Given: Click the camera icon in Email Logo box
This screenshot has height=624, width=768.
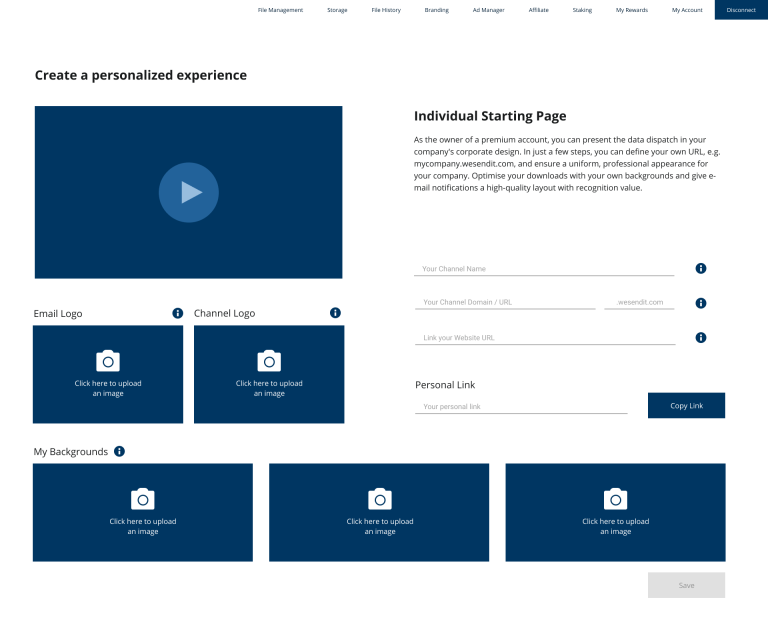Looking at the screenshot, I should 108,361.
